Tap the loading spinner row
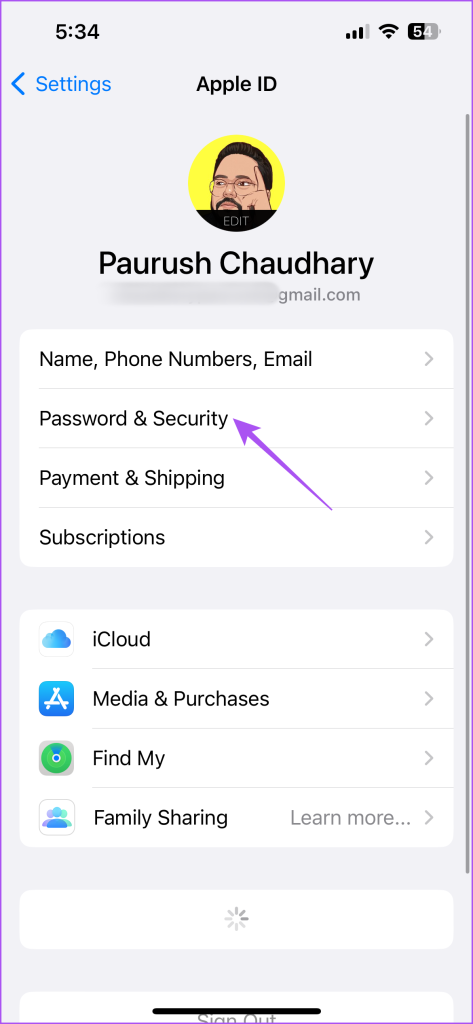 point(236,919)
